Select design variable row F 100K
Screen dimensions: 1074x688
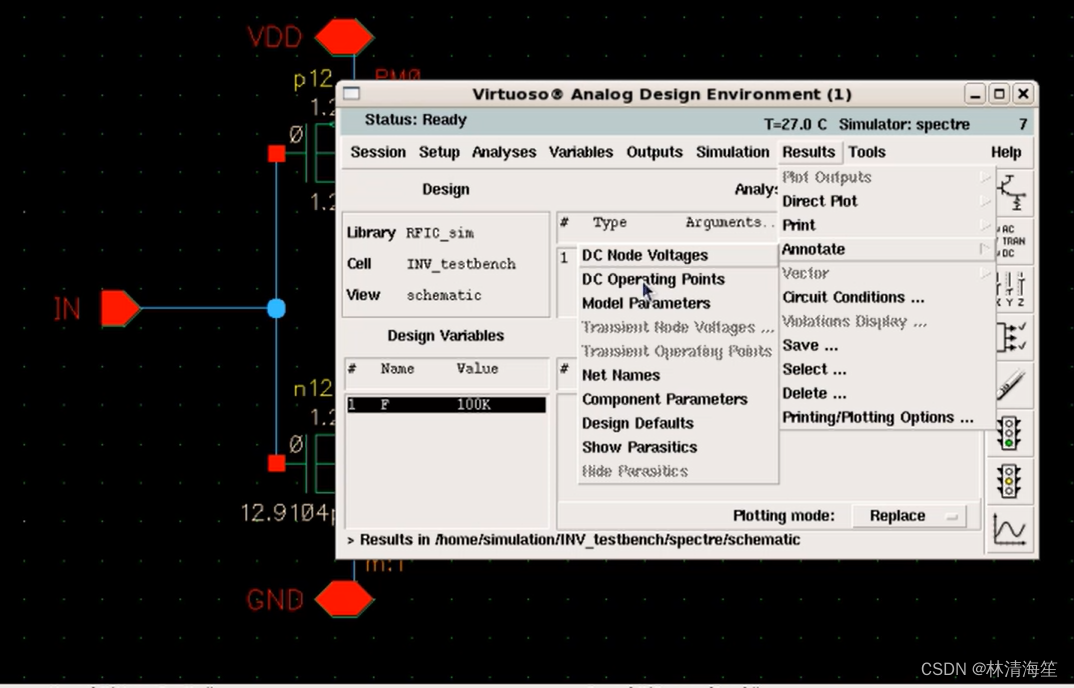pyautogui.click(x=446, y=404)
